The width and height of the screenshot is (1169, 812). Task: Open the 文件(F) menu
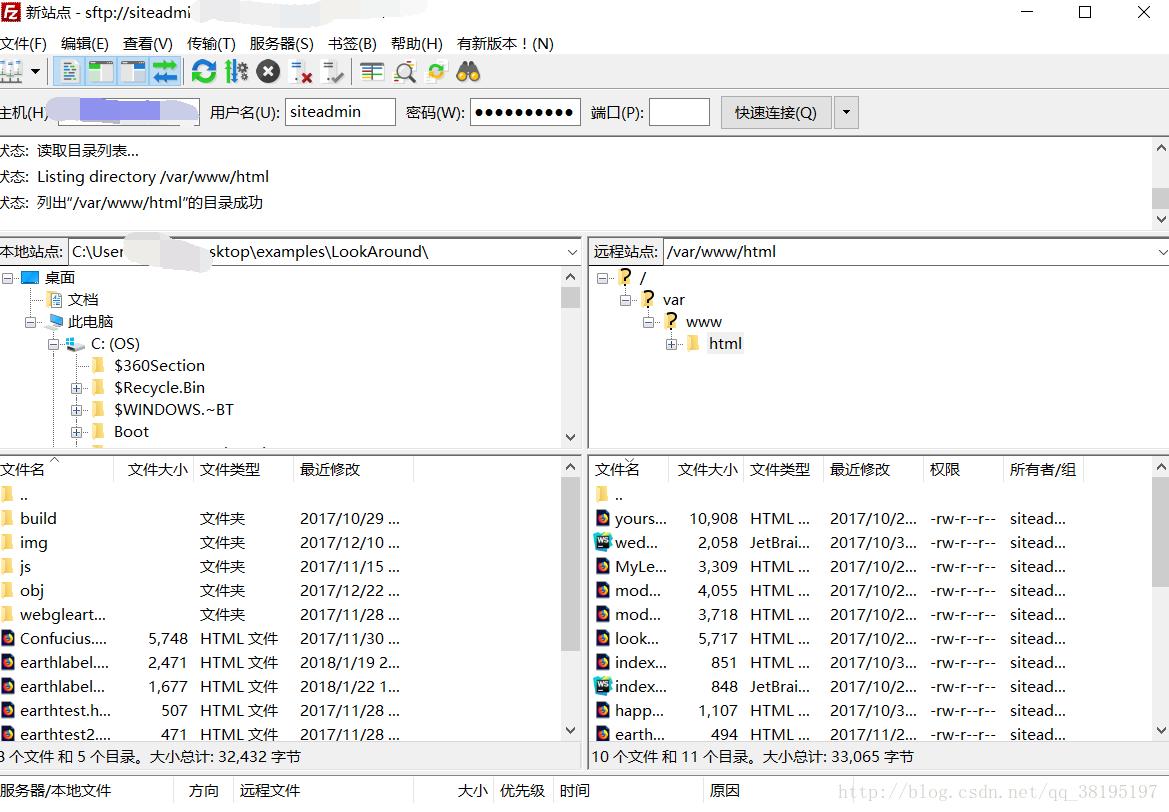tap(23, 44)
